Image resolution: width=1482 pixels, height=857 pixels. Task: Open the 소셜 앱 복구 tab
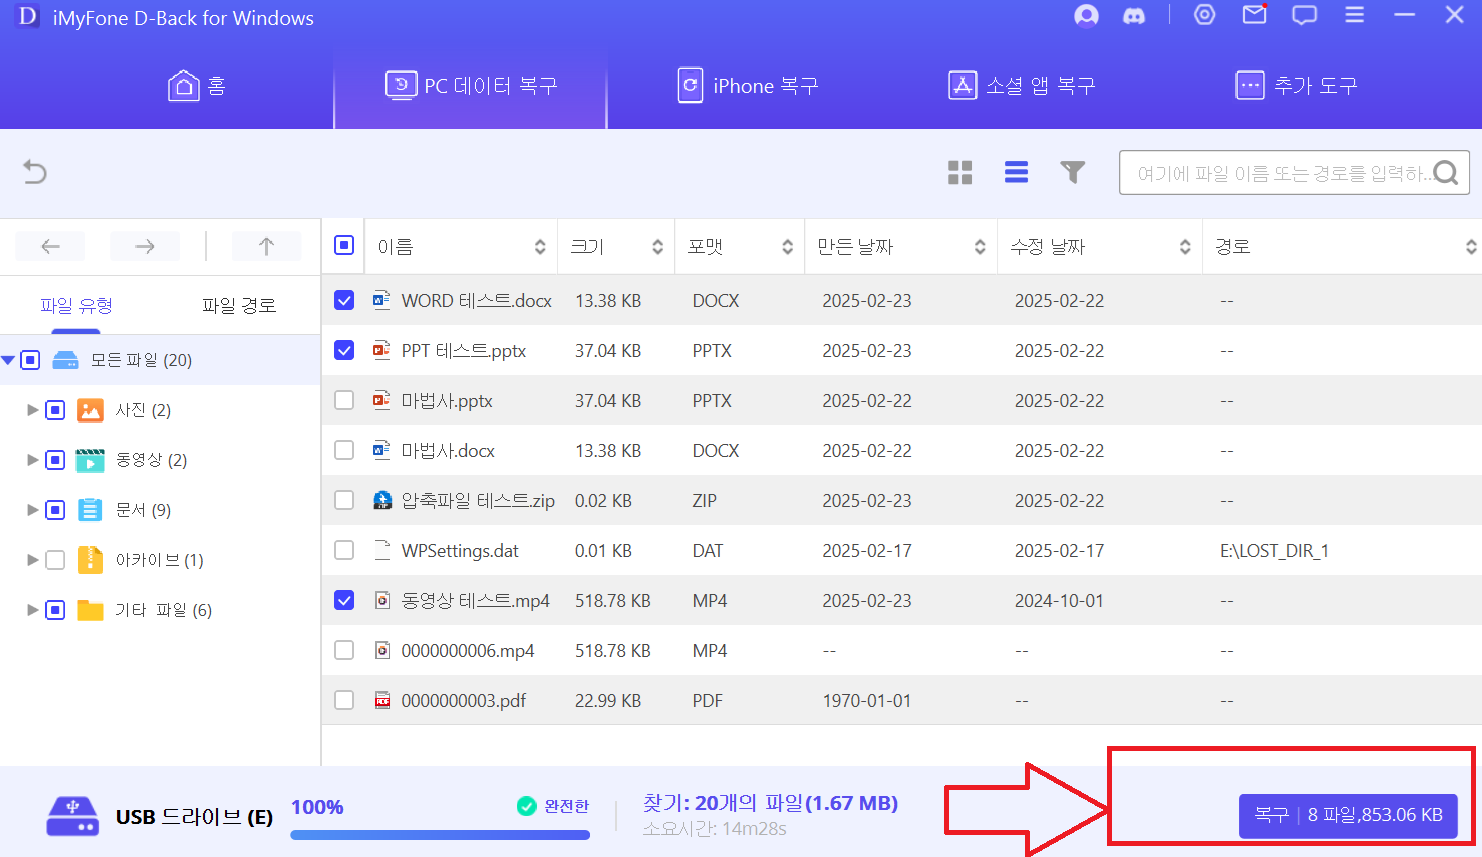pos(1022,86)
